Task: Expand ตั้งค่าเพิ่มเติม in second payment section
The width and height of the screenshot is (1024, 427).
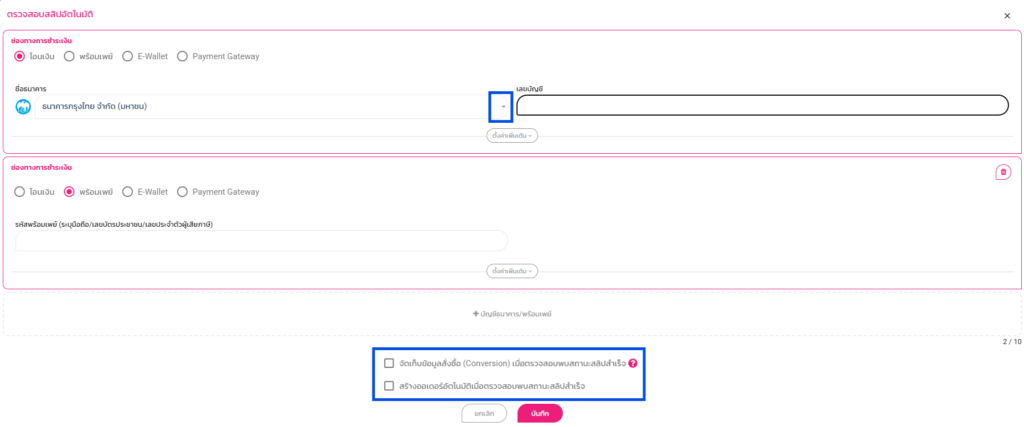Action: 512,270
